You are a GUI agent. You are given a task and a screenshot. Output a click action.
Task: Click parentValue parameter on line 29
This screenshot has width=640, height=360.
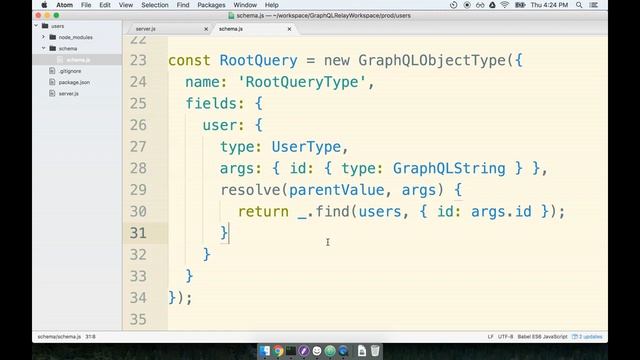[x=336, y=190]
